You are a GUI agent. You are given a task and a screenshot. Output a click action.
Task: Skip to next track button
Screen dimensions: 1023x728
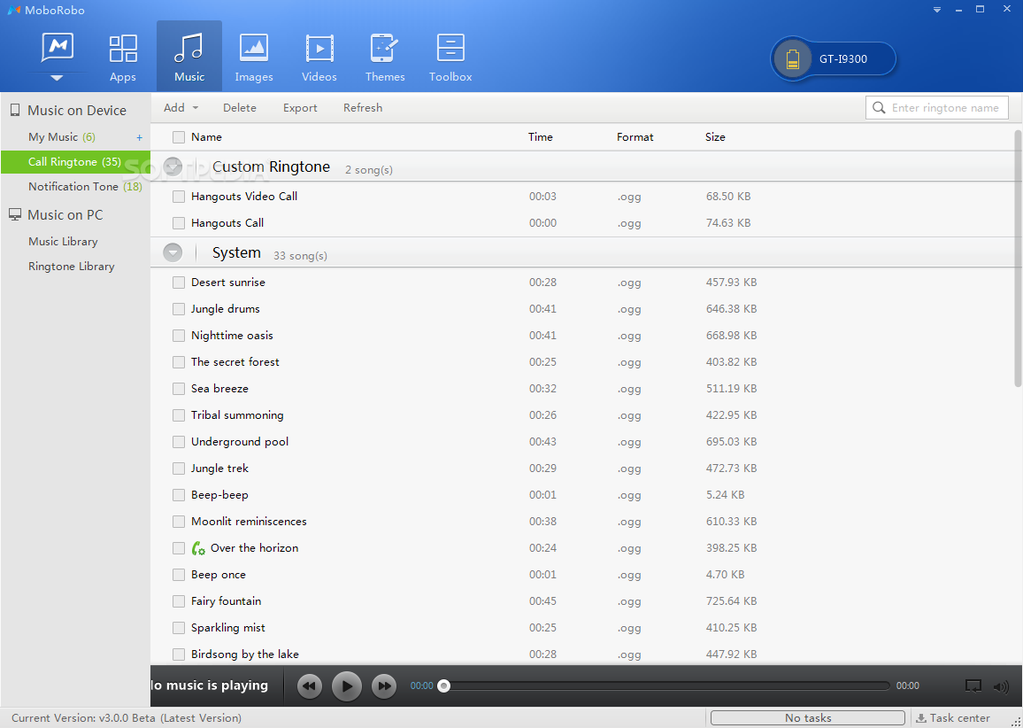pyautogui.click(x=384, y=686)
